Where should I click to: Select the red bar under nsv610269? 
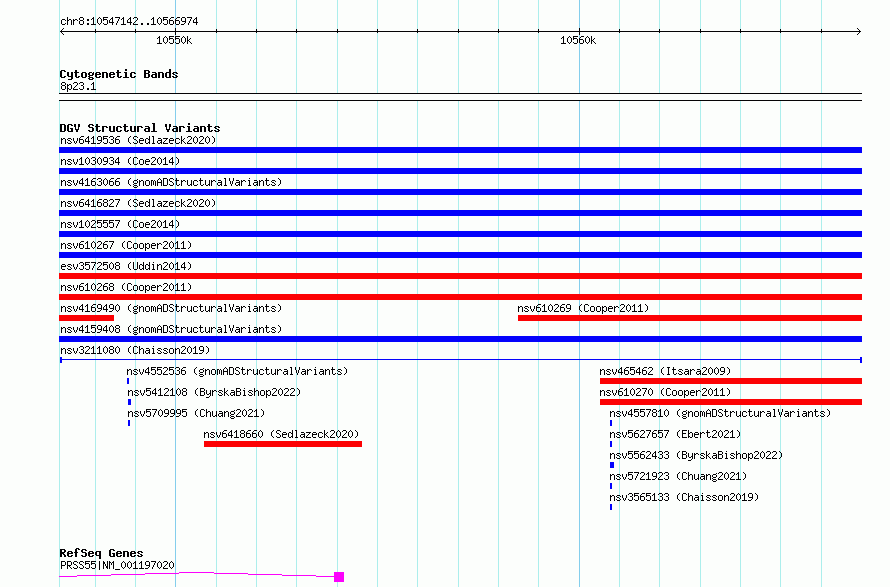point(690,318)
